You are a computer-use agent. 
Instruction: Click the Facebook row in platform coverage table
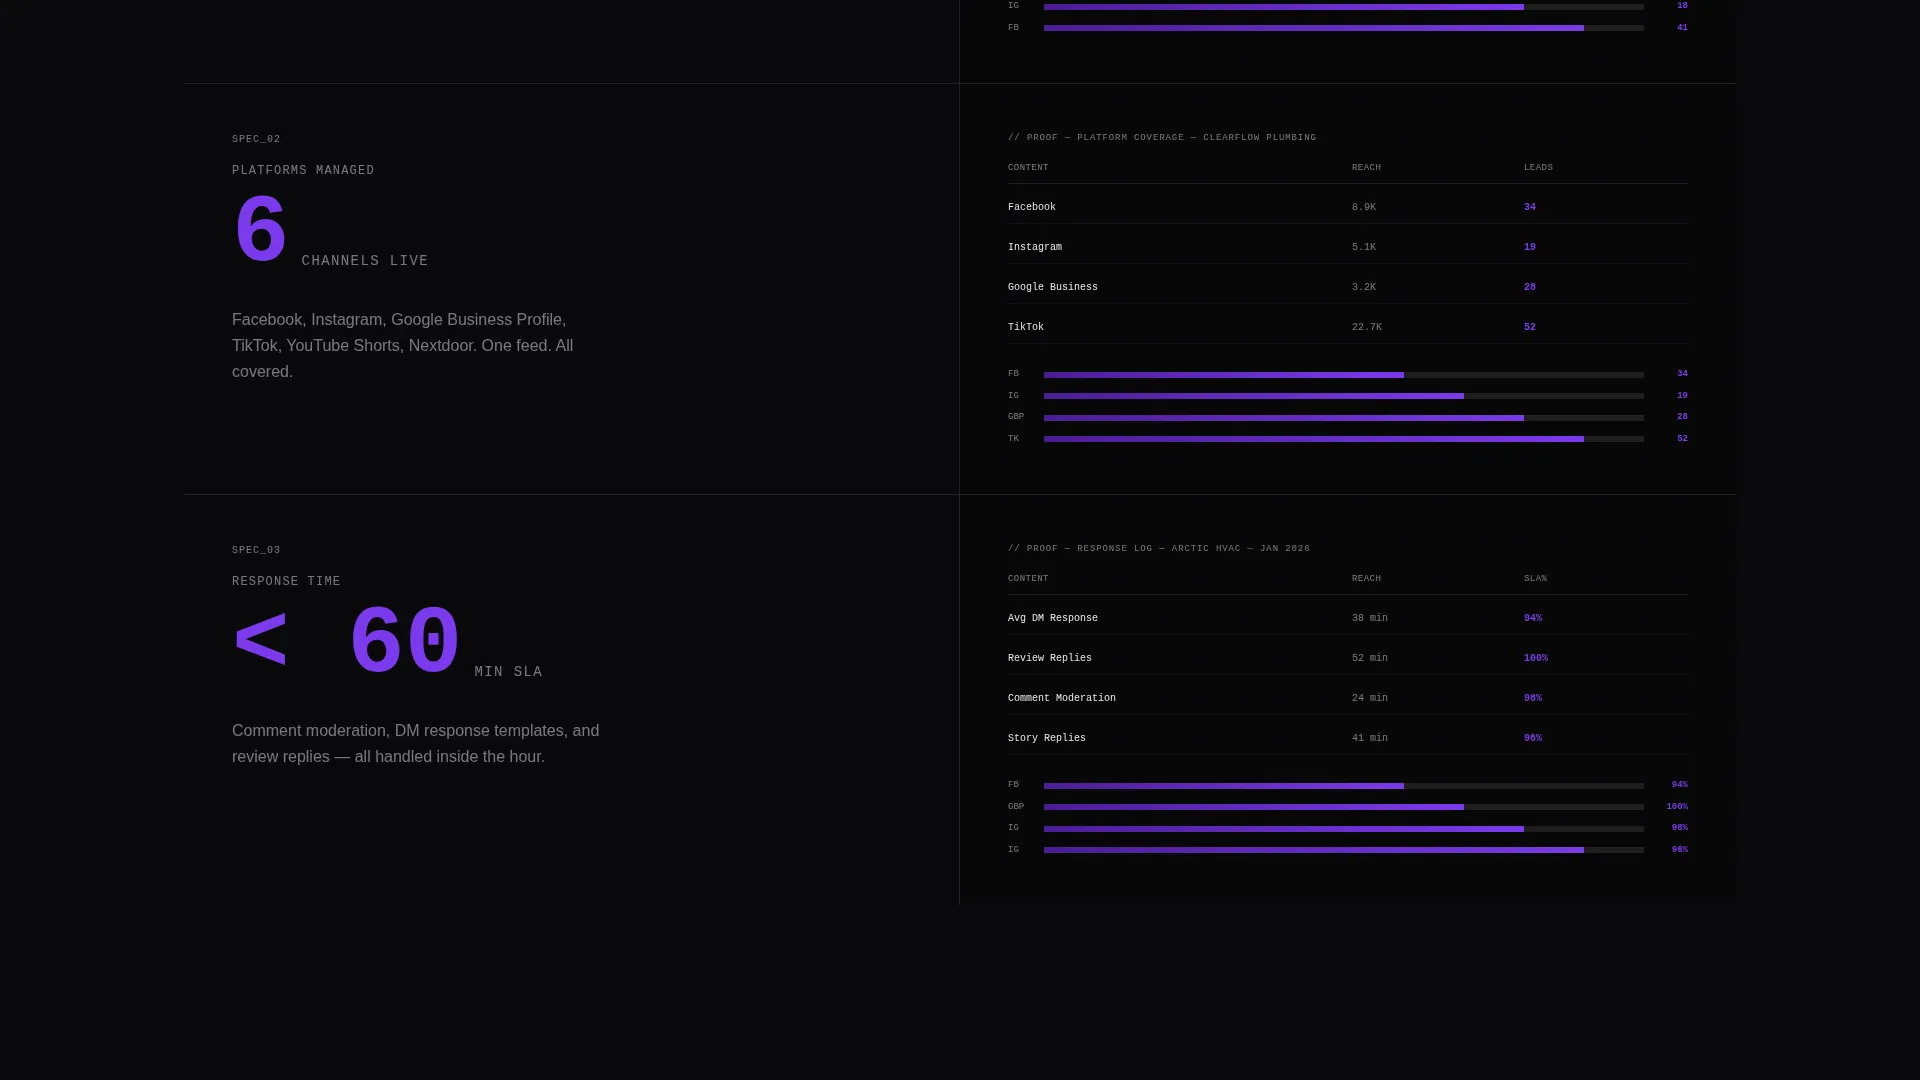coord(1347,207)
